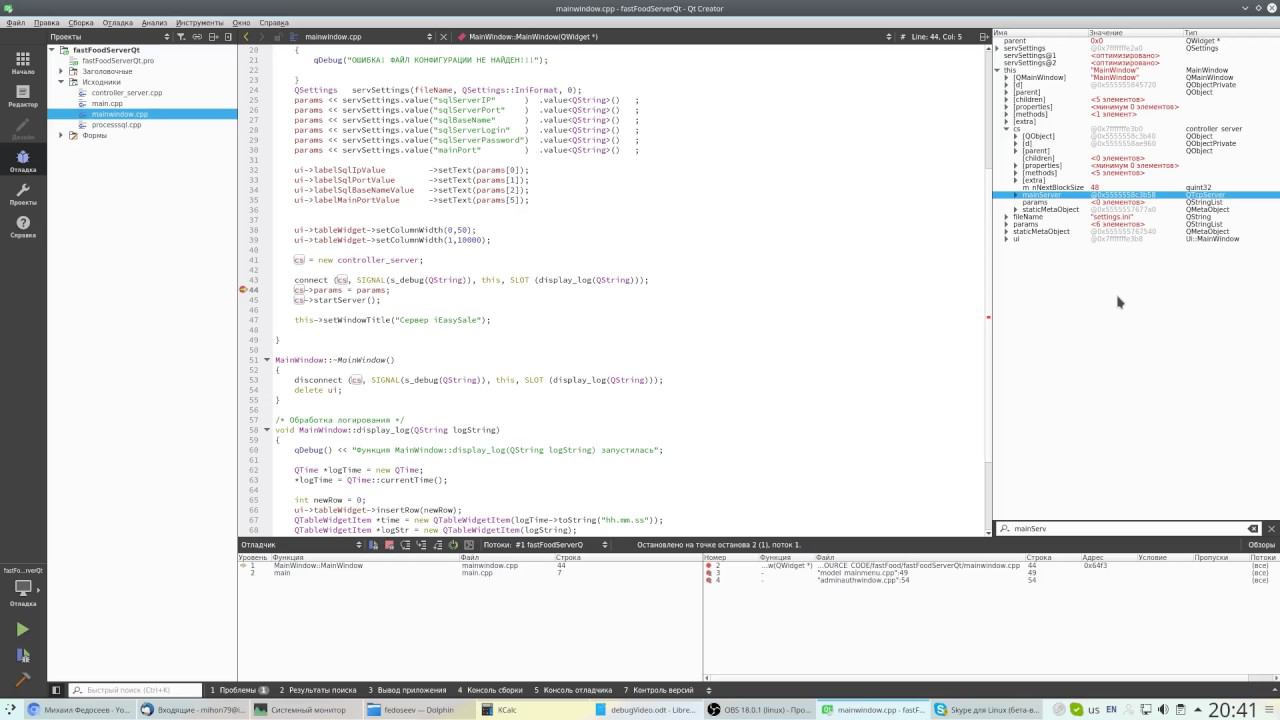Screen dimensions: 1280x720
Task: Open the Debug mode in left sidebar
Action: coord(22,160)
